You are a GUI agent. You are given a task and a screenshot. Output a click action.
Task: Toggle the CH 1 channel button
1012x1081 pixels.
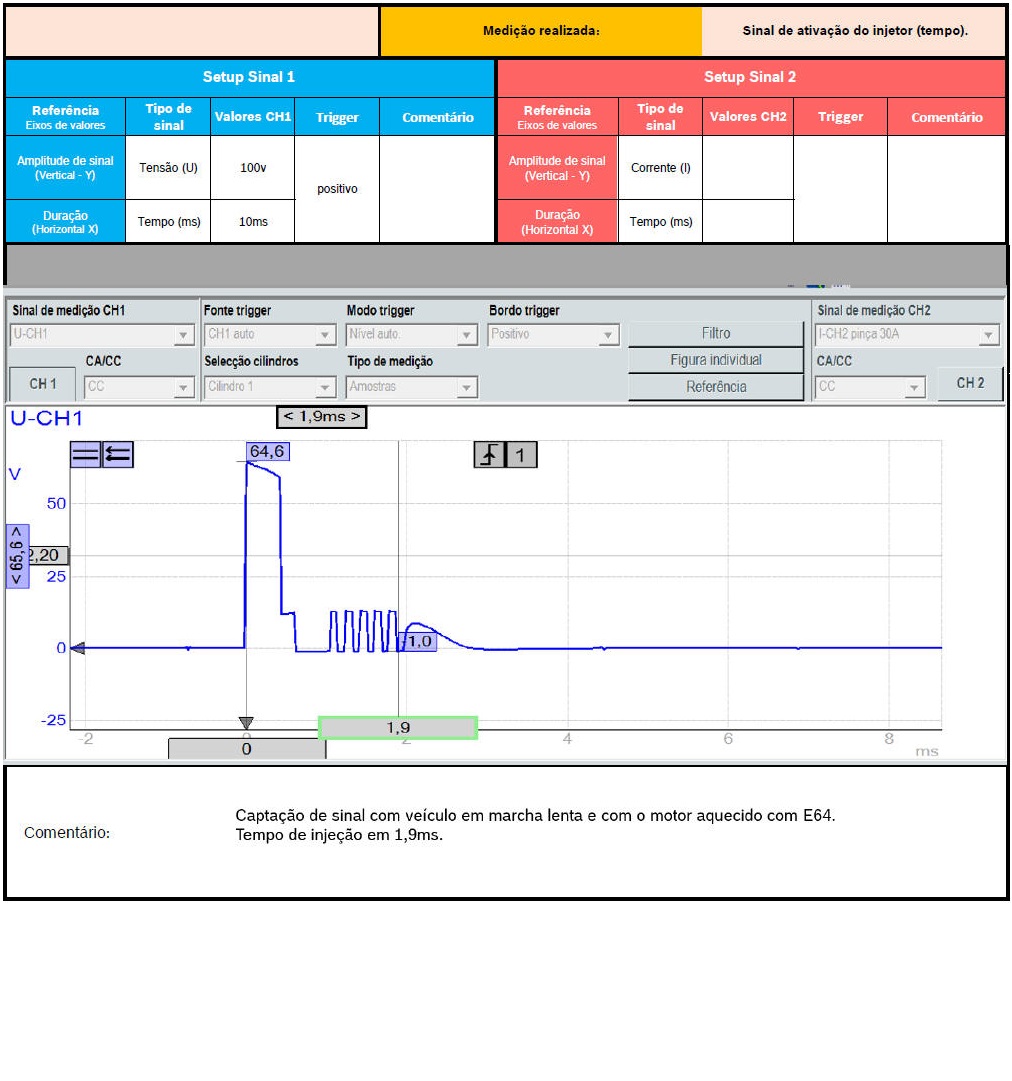tap(43, 384)
